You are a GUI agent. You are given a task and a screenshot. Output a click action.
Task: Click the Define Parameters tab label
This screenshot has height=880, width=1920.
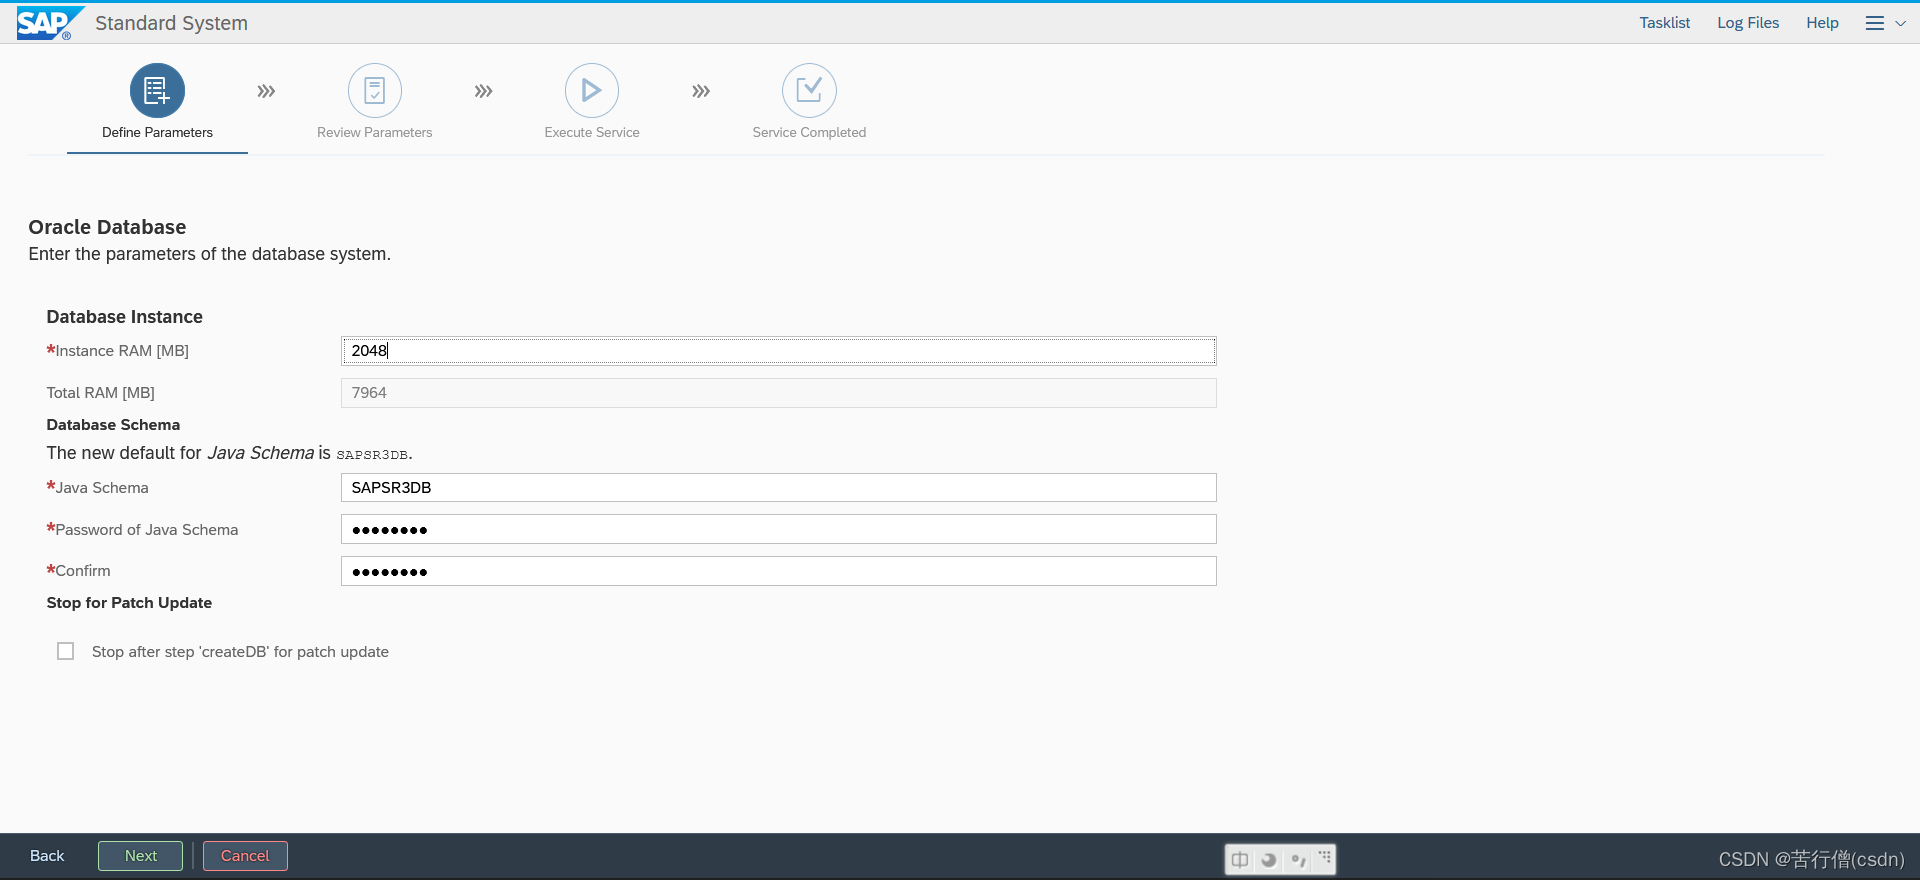click(157, 132)
